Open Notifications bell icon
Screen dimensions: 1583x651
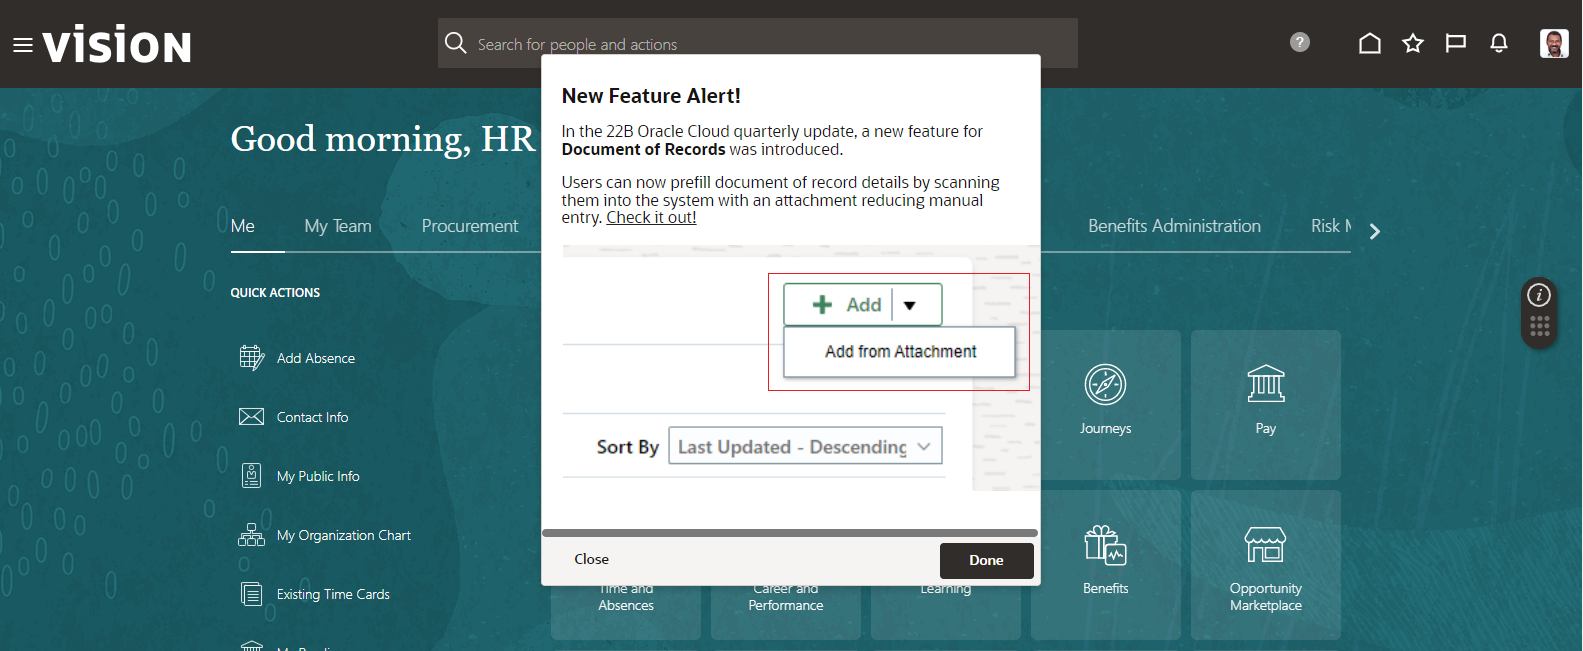[x=1499, y=43]
